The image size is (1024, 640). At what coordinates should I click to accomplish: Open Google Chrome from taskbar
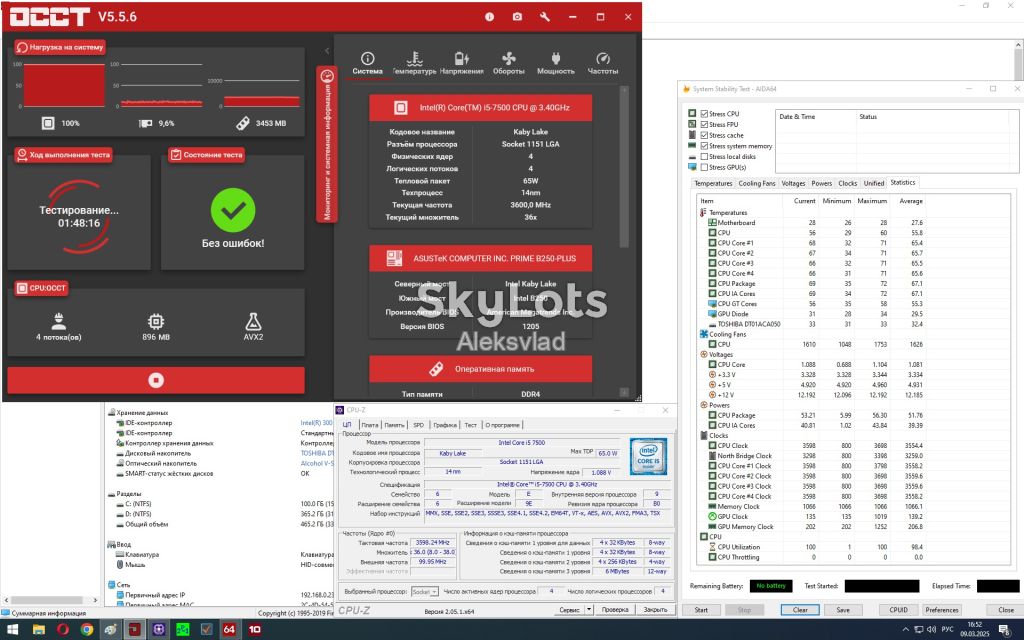point(87,630)
